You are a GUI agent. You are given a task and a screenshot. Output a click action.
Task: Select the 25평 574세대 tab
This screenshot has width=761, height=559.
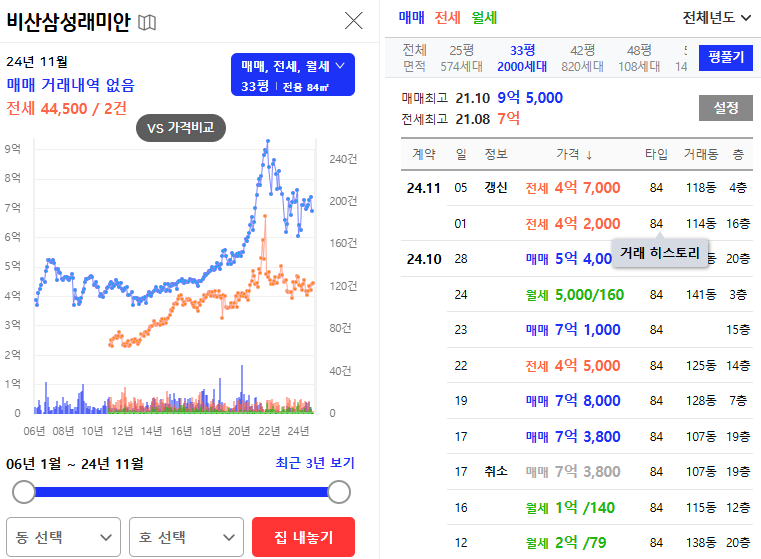click(x=461, y=58)
